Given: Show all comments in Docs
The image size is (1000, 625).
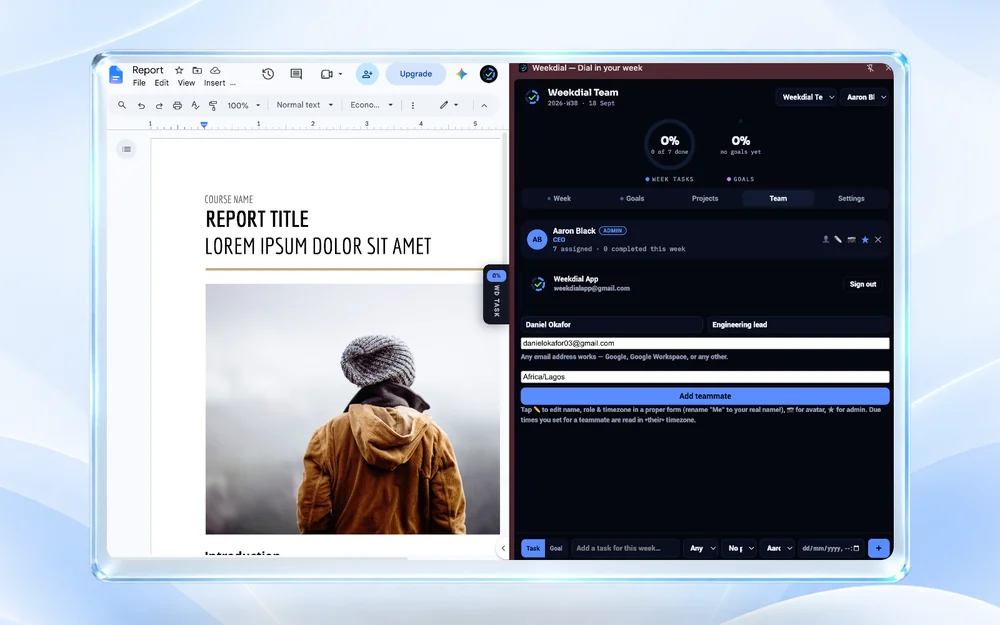Looking at the screenshot, I should [x=296, y=74].
